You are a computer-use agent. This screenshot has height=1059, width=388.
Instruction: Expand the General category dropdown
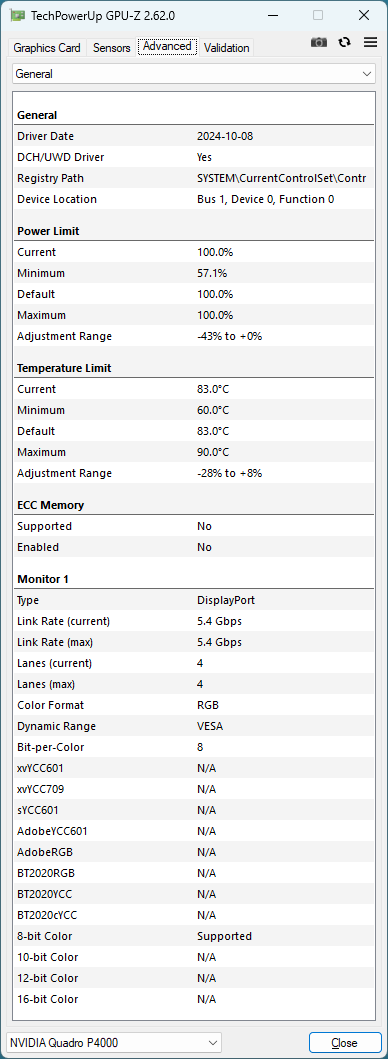194,74
